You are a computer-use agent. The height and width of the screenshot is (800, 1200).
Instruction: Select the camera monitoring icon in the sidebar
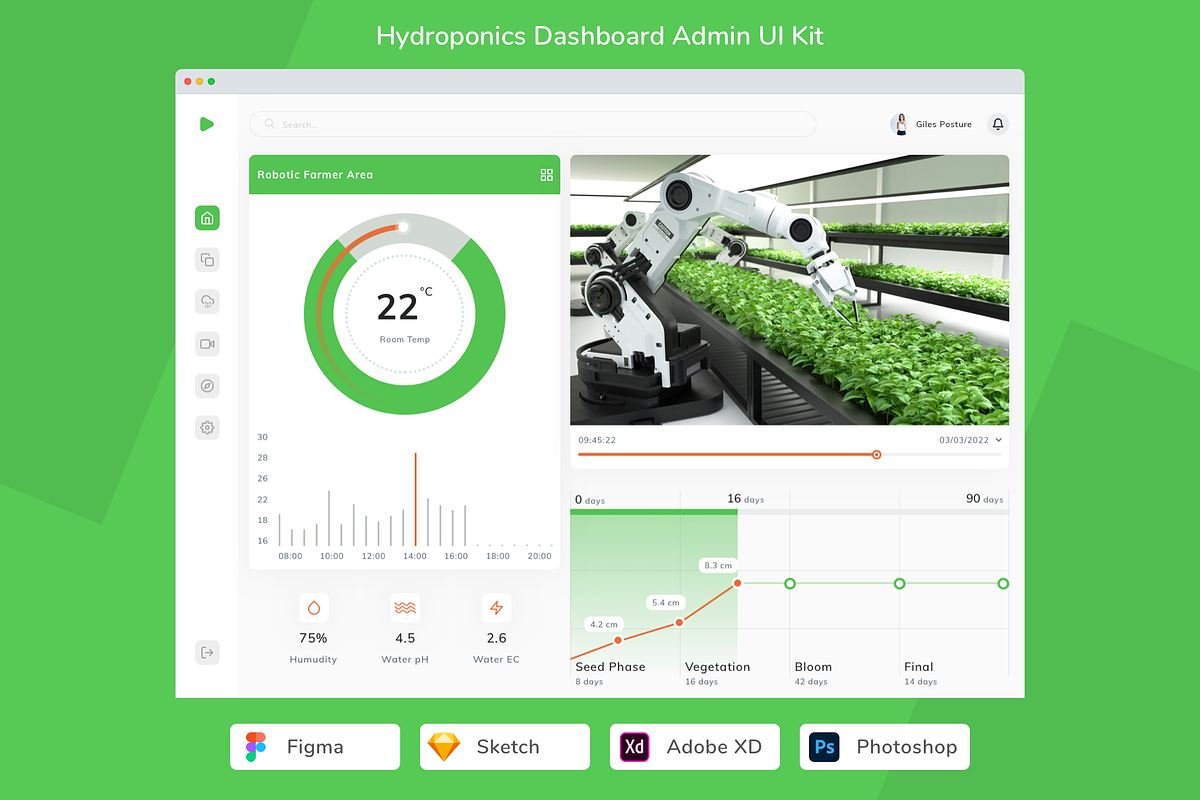coord(207,343)
